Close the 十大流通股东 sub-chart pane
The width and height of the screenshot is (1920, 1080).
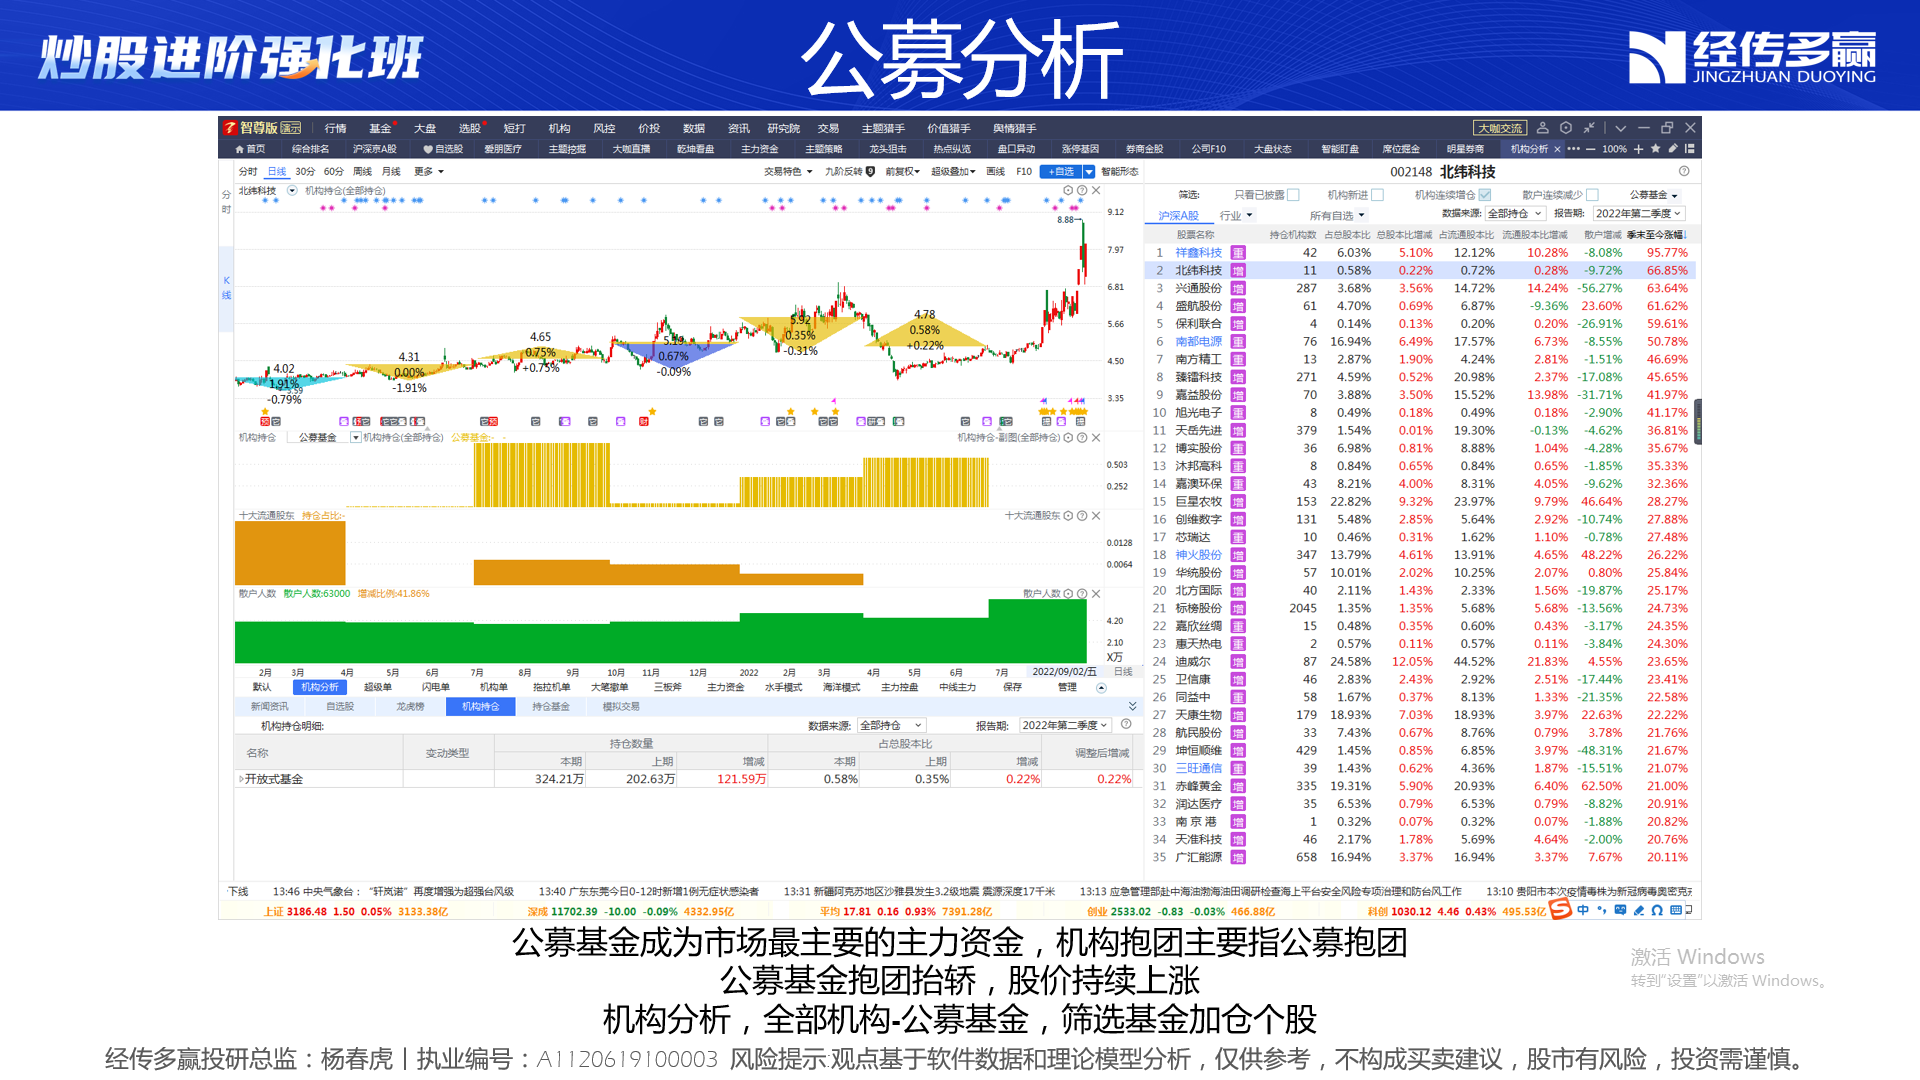tap(1096, 515)
